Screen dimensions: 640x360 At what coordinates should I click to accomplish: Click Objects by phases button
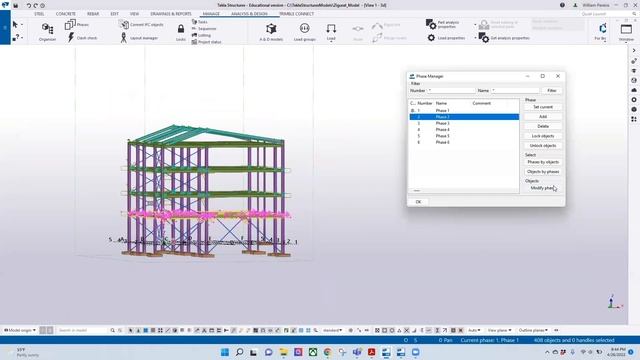click(543, 172)
